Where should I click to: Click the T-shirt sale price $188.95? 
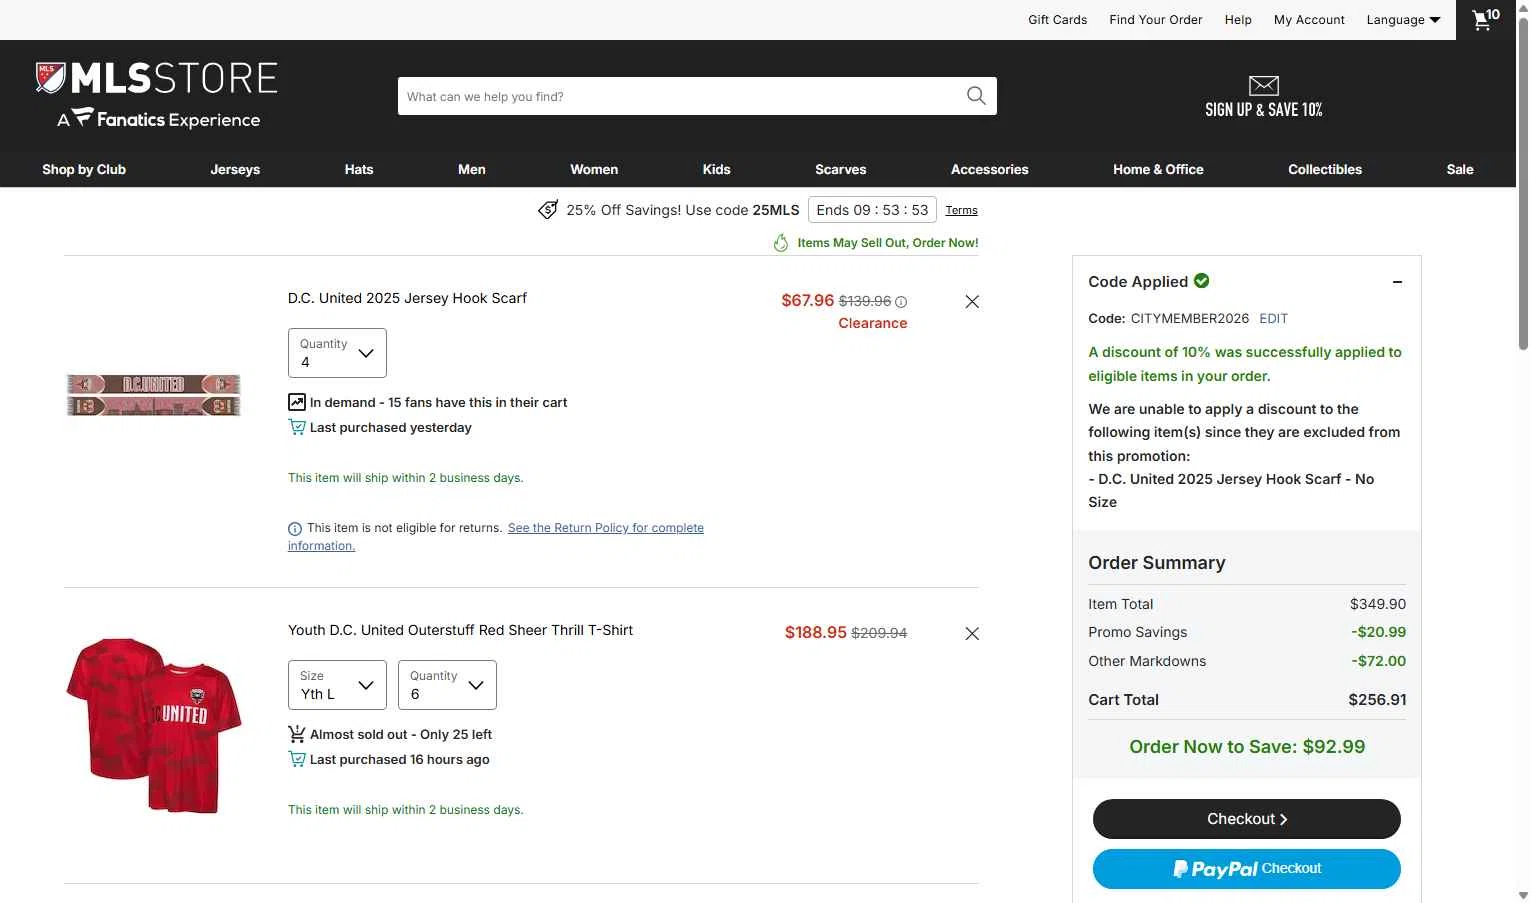click(816, 633)
